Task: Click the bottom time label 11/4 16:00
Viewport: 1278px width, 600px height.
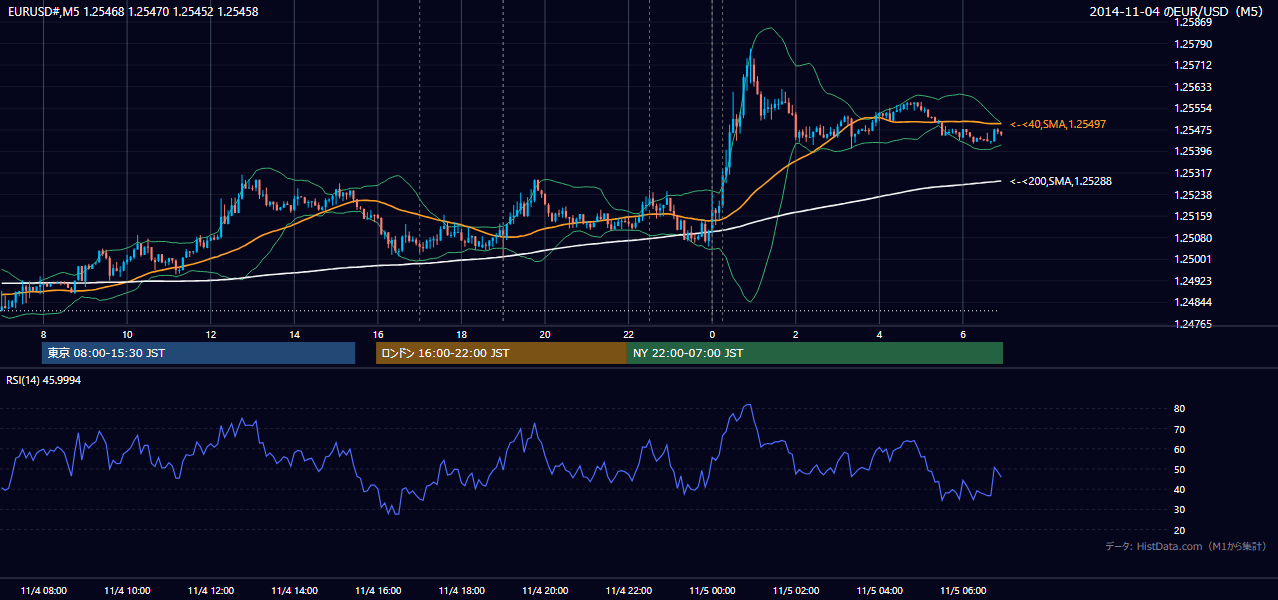Action: (x=378, y=590)
